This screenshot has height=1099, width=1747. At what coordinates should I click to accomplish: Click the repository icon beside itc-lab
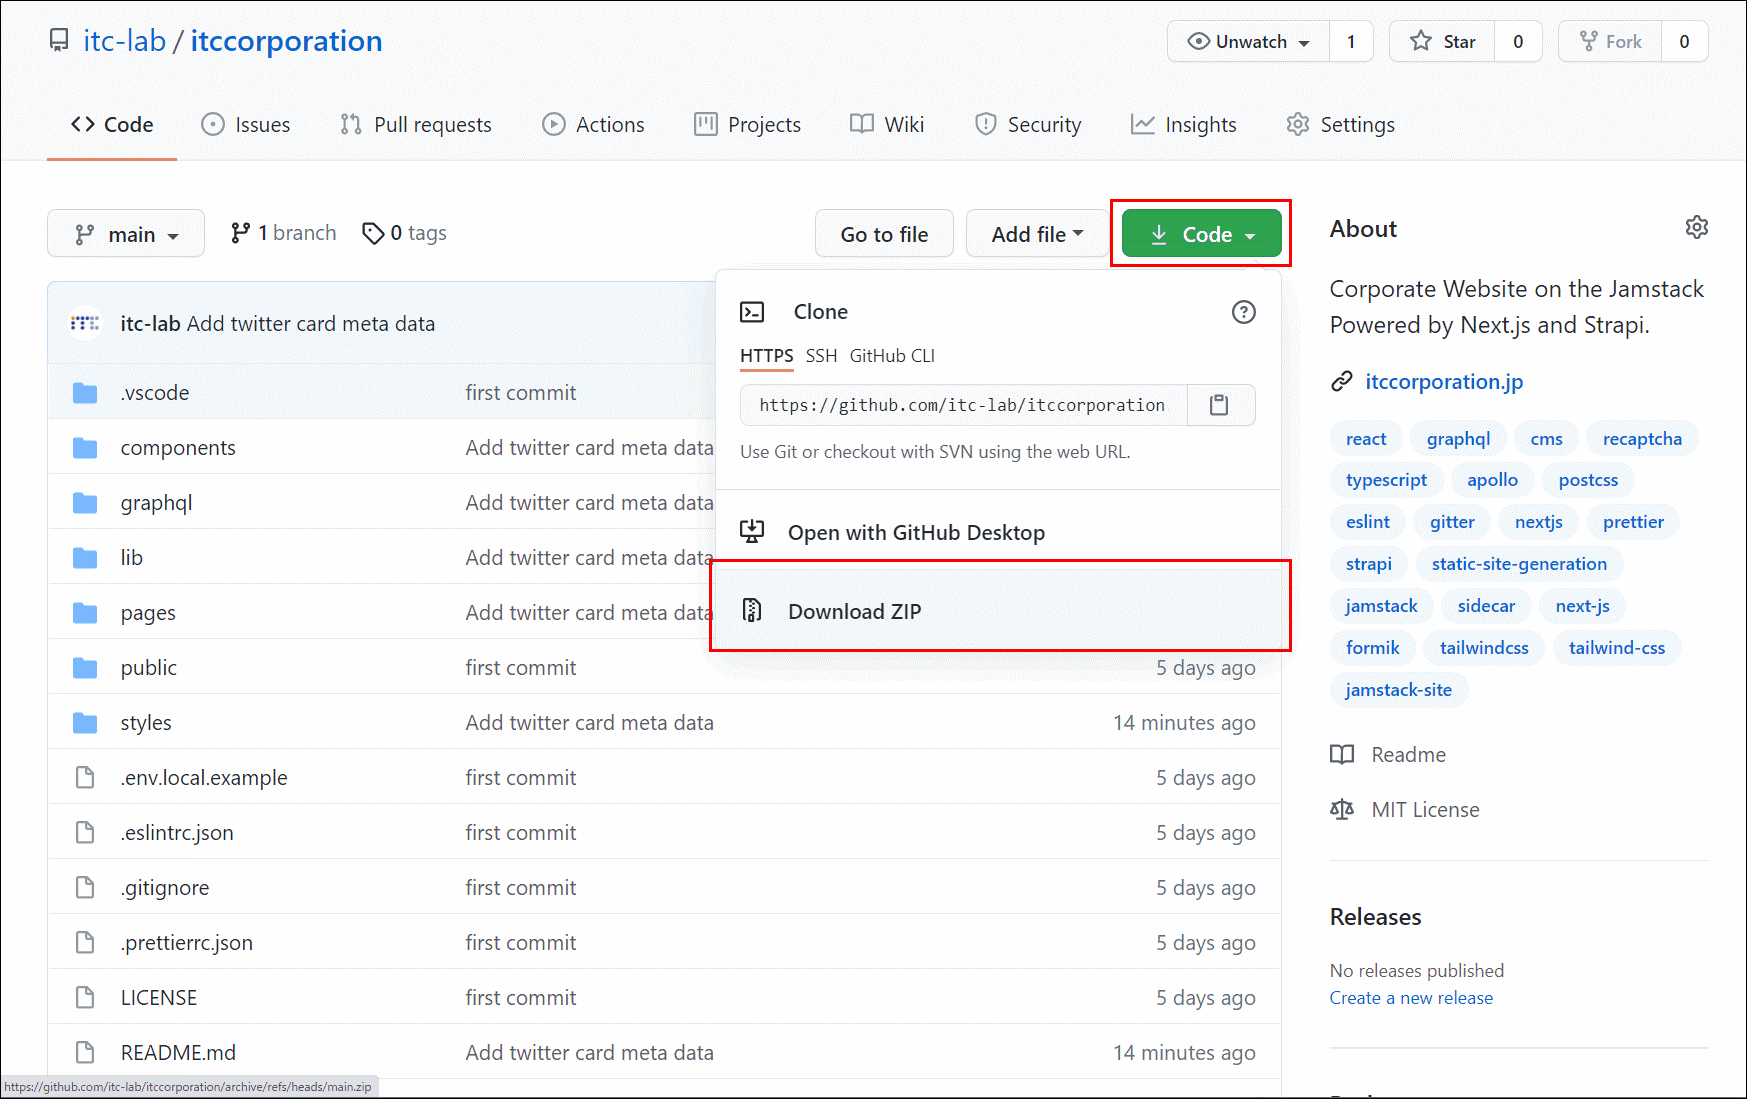coord(60,41)
